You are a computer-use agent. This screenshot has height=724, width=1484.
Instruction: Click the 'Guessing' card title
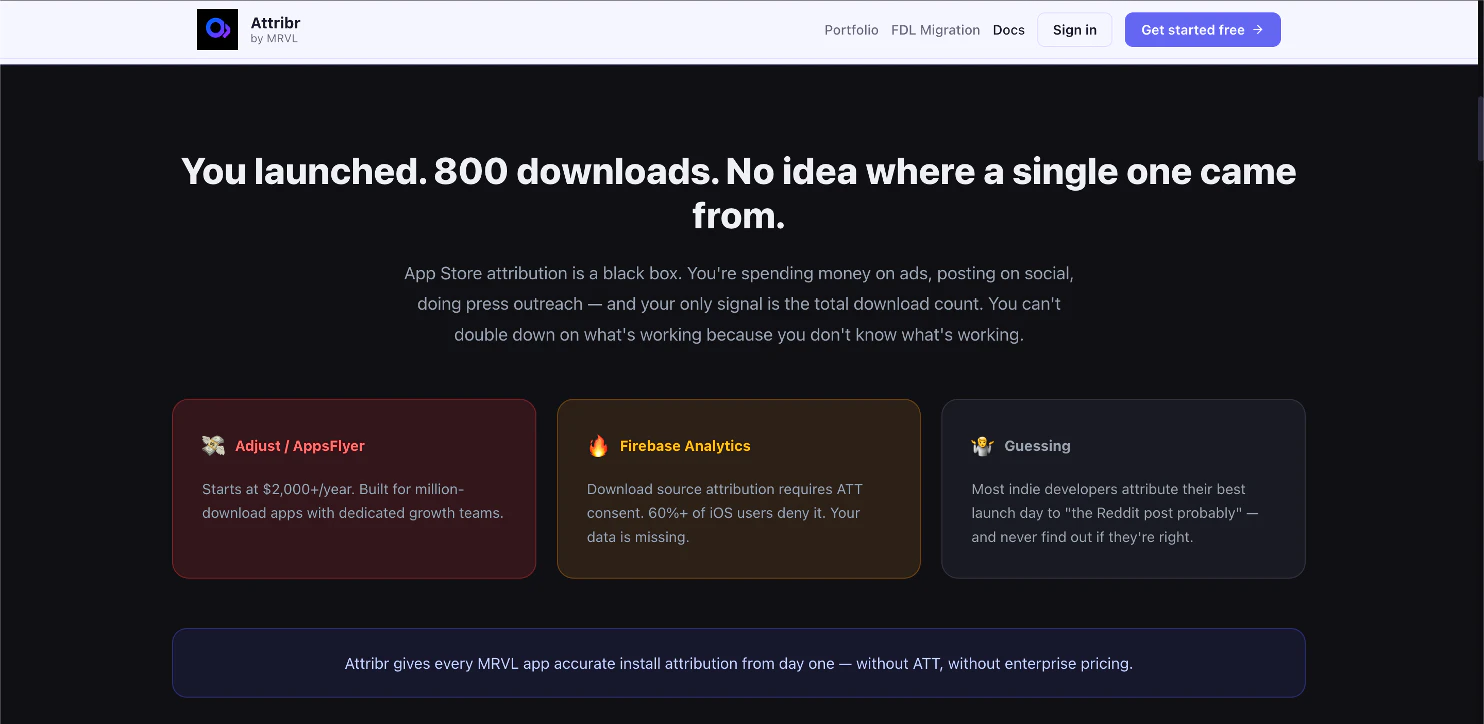click(1037, 446)
